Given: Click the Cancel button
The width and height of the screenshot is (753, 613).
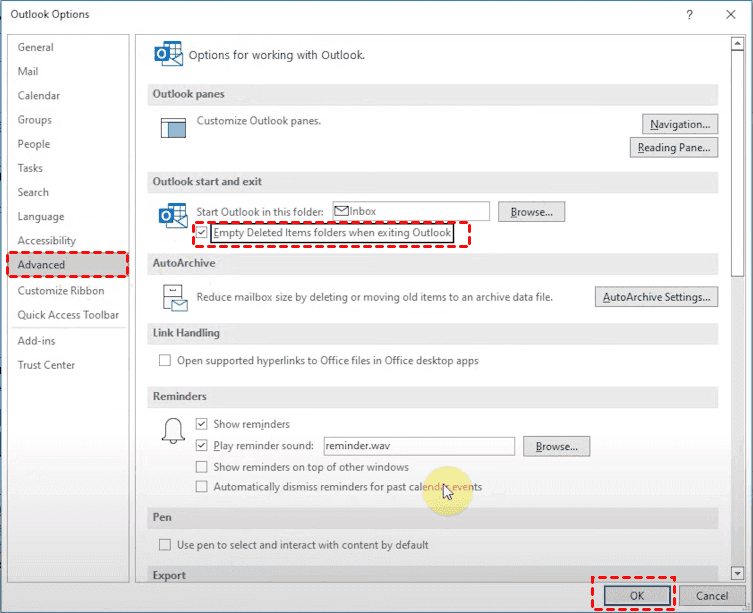Looking at the screenshot, I should 712,596.
